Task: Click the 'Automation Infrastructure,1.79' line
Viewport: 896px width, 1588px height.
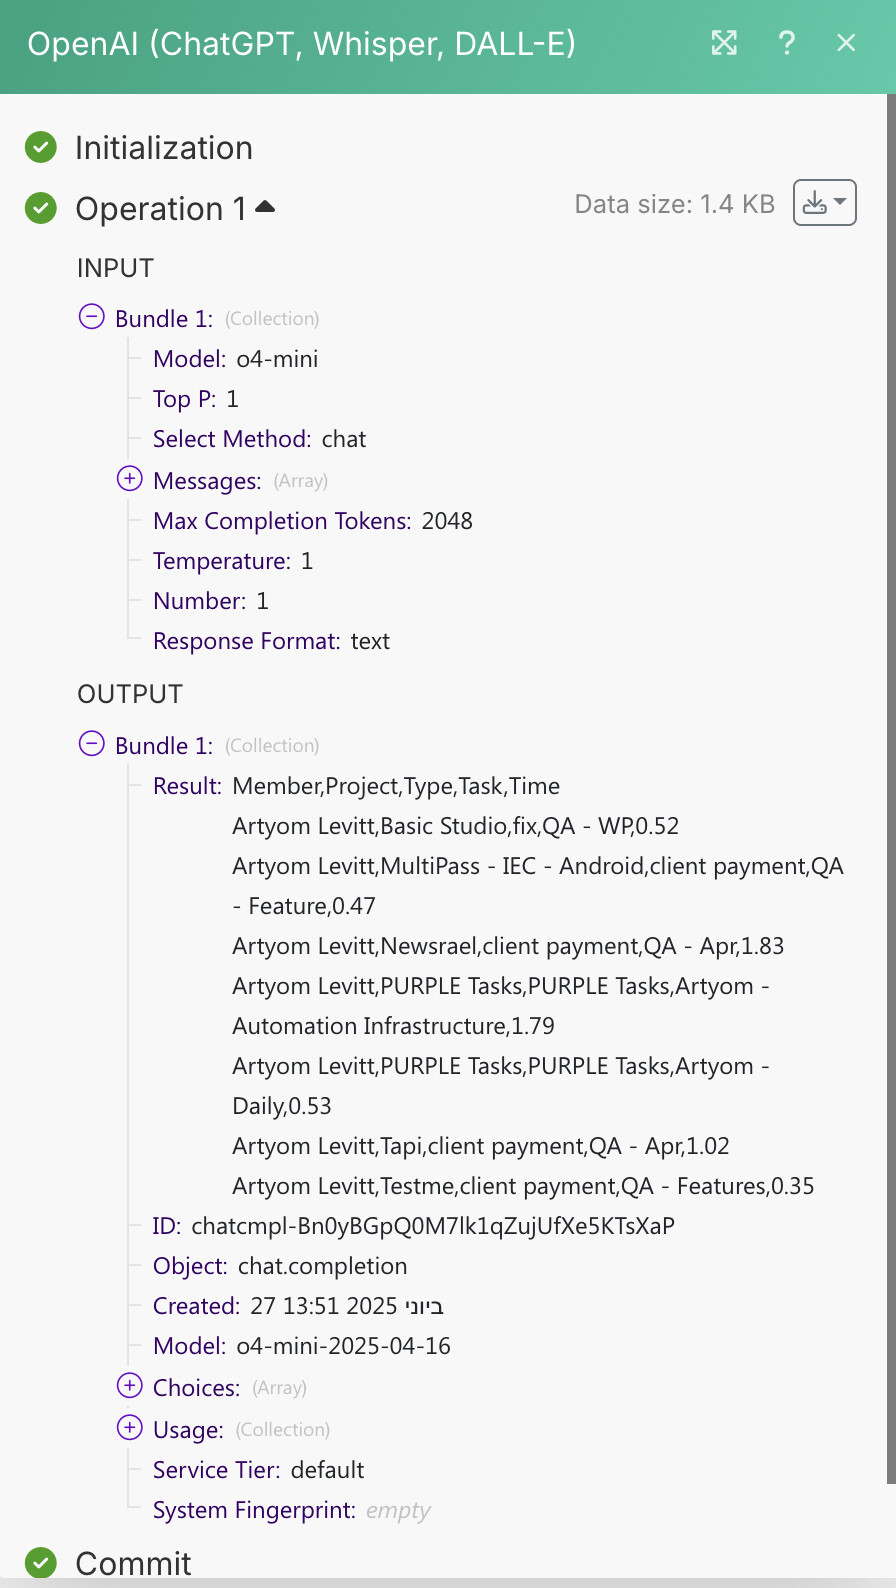Action: [501, 1006]
